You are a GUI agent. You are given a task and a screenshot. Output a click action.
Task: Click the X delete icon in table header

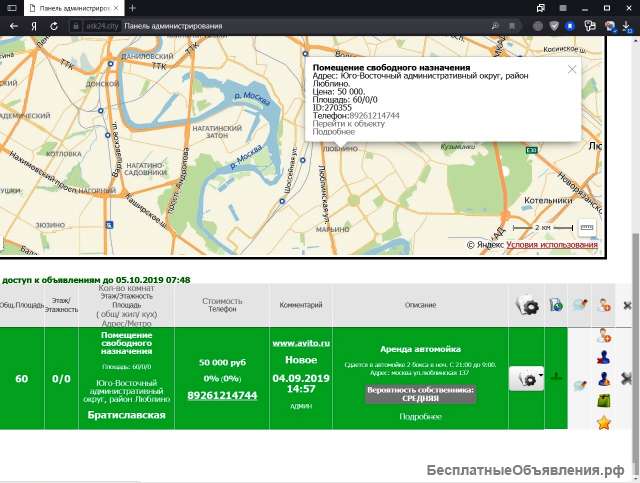pyautogui.click(x=627, y=305)
